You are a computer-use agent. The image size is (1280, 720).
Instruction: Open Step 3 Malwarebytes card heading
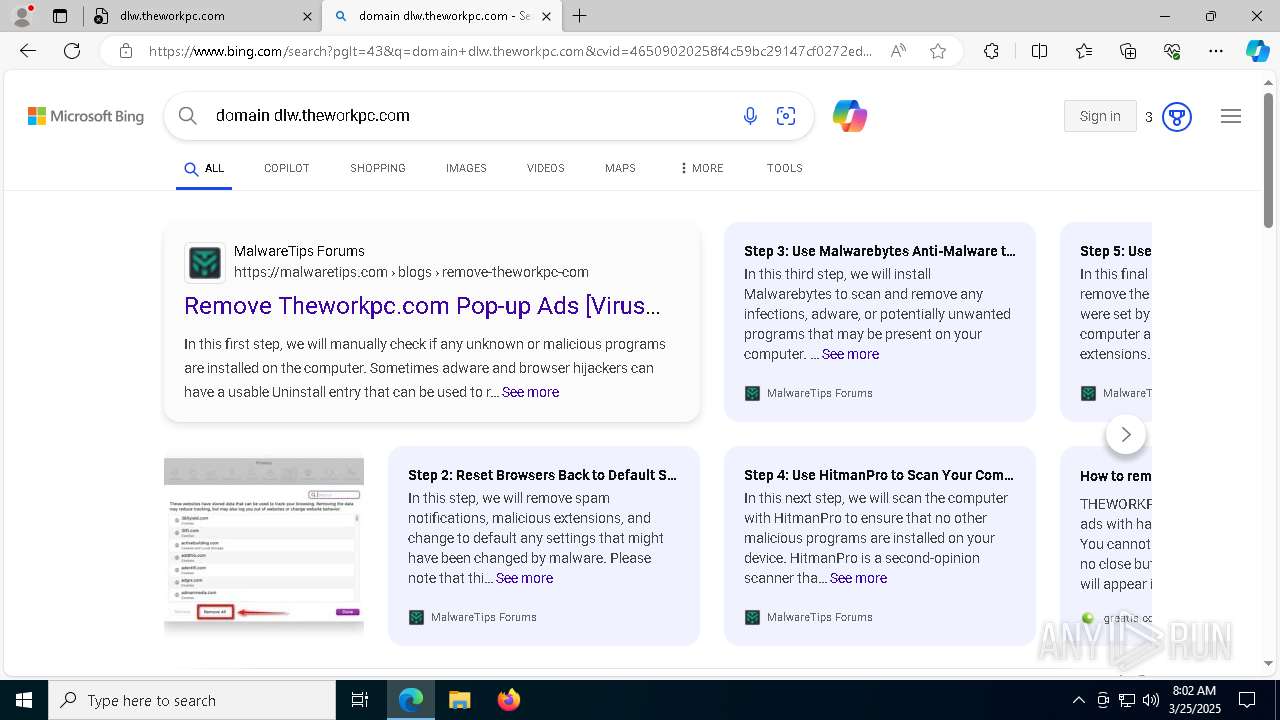click(x=880, y=251)
